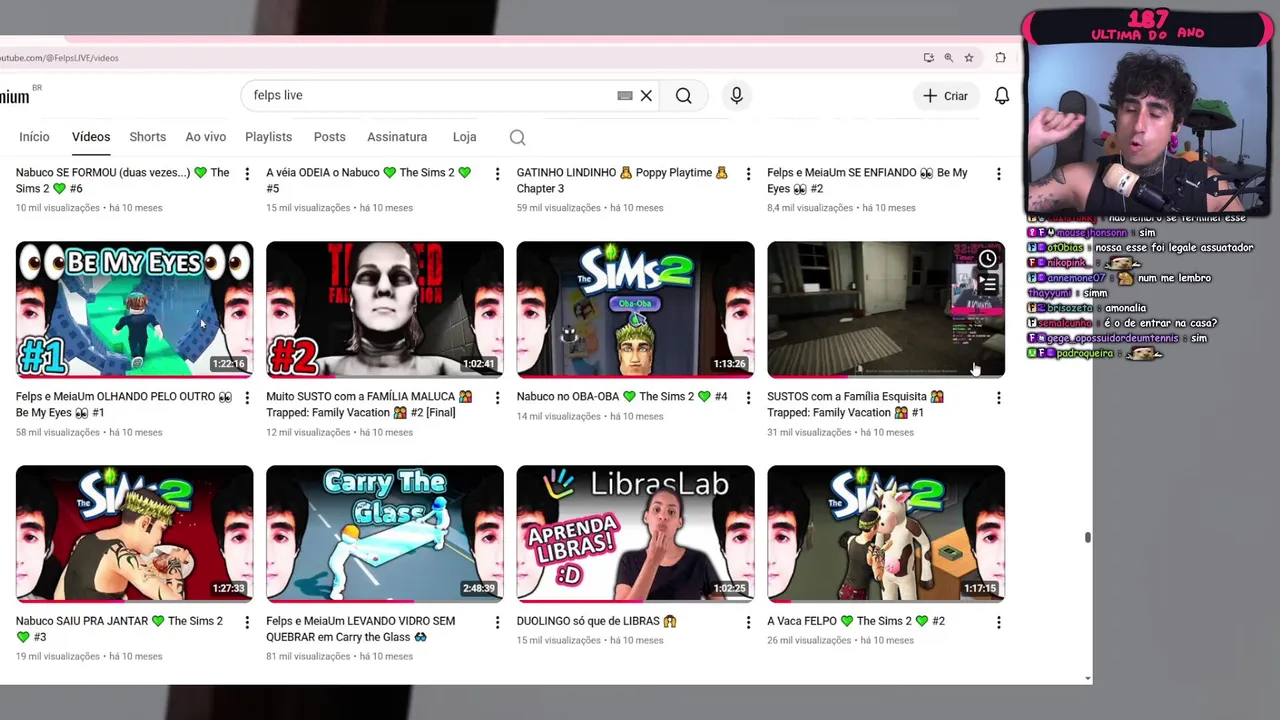Click the browser address bar URL
This screenshot has height=720, width=1280.
[60, 58]
